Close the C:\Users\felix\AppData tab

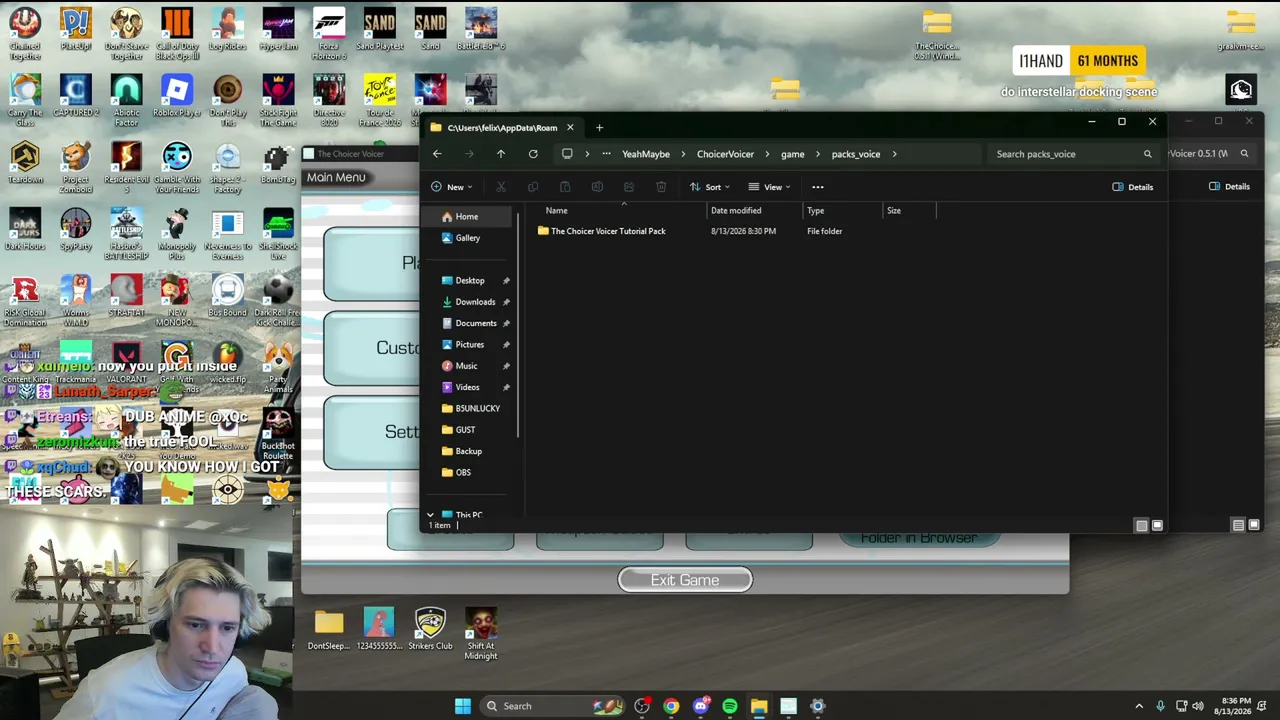click(570, 127)
